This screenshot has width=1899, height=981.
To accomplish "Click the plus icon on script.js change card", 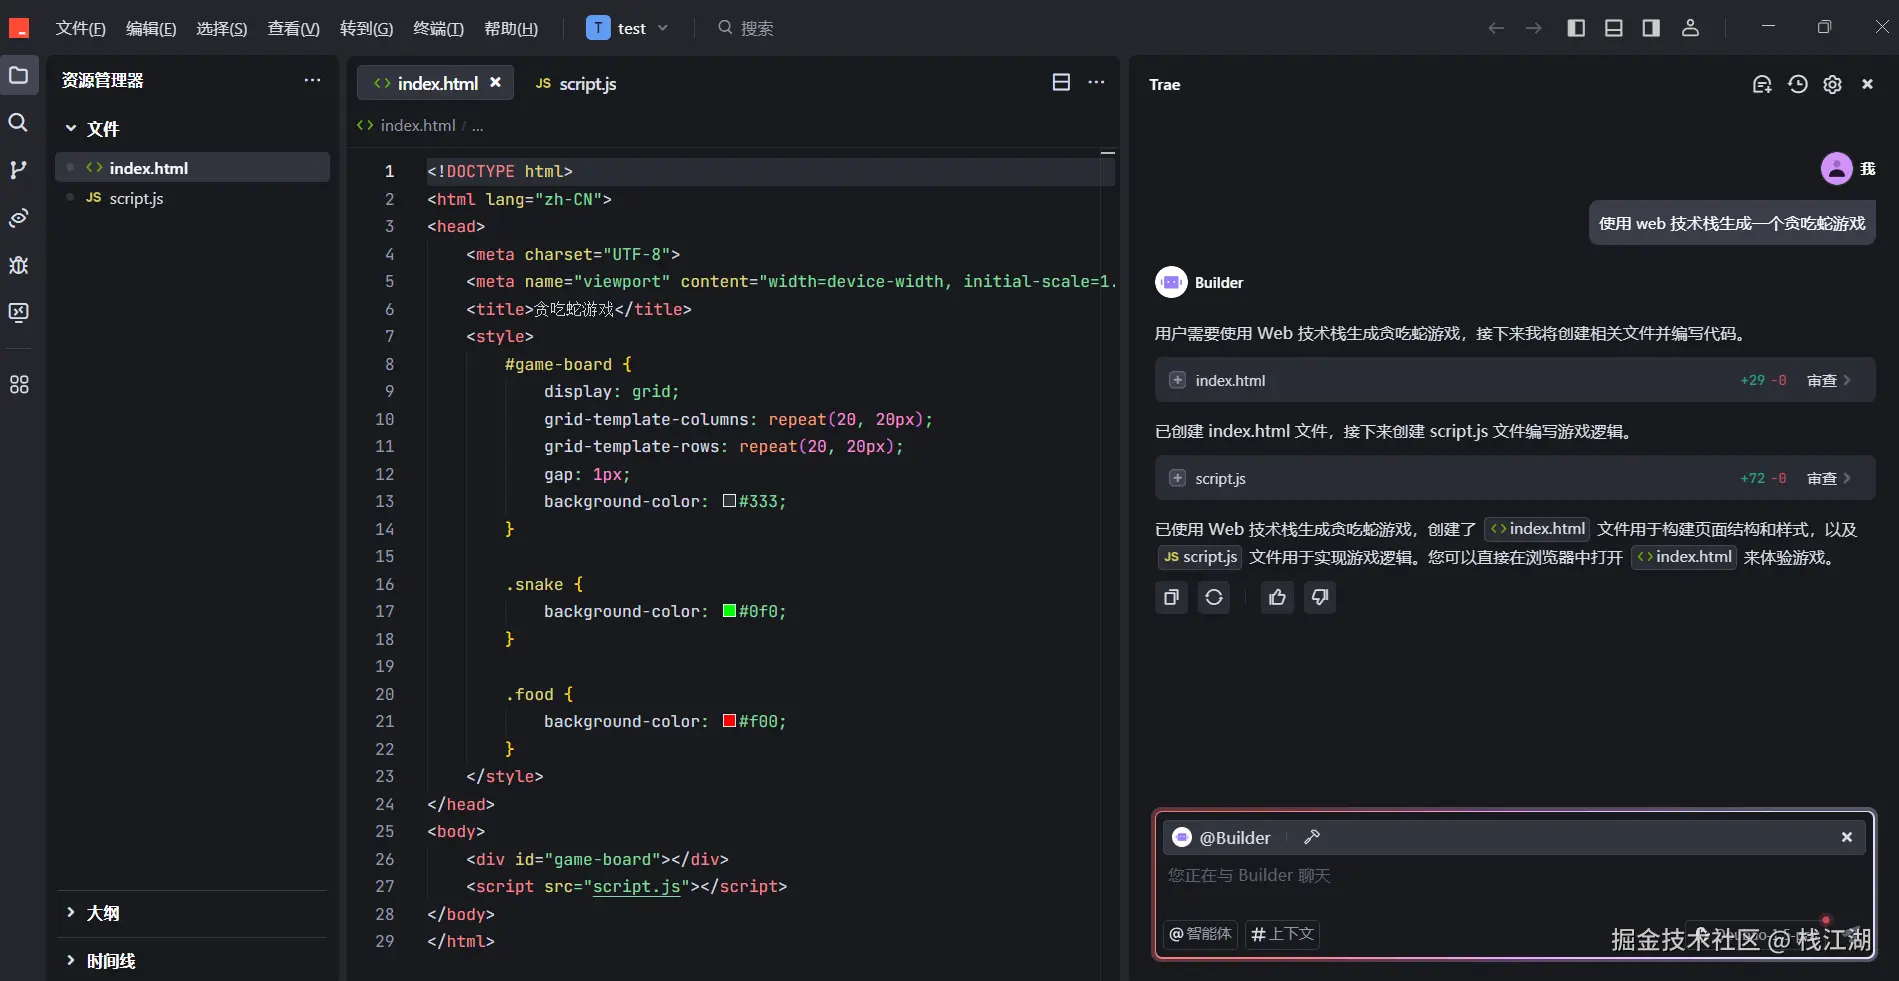I will [1178, 478].
